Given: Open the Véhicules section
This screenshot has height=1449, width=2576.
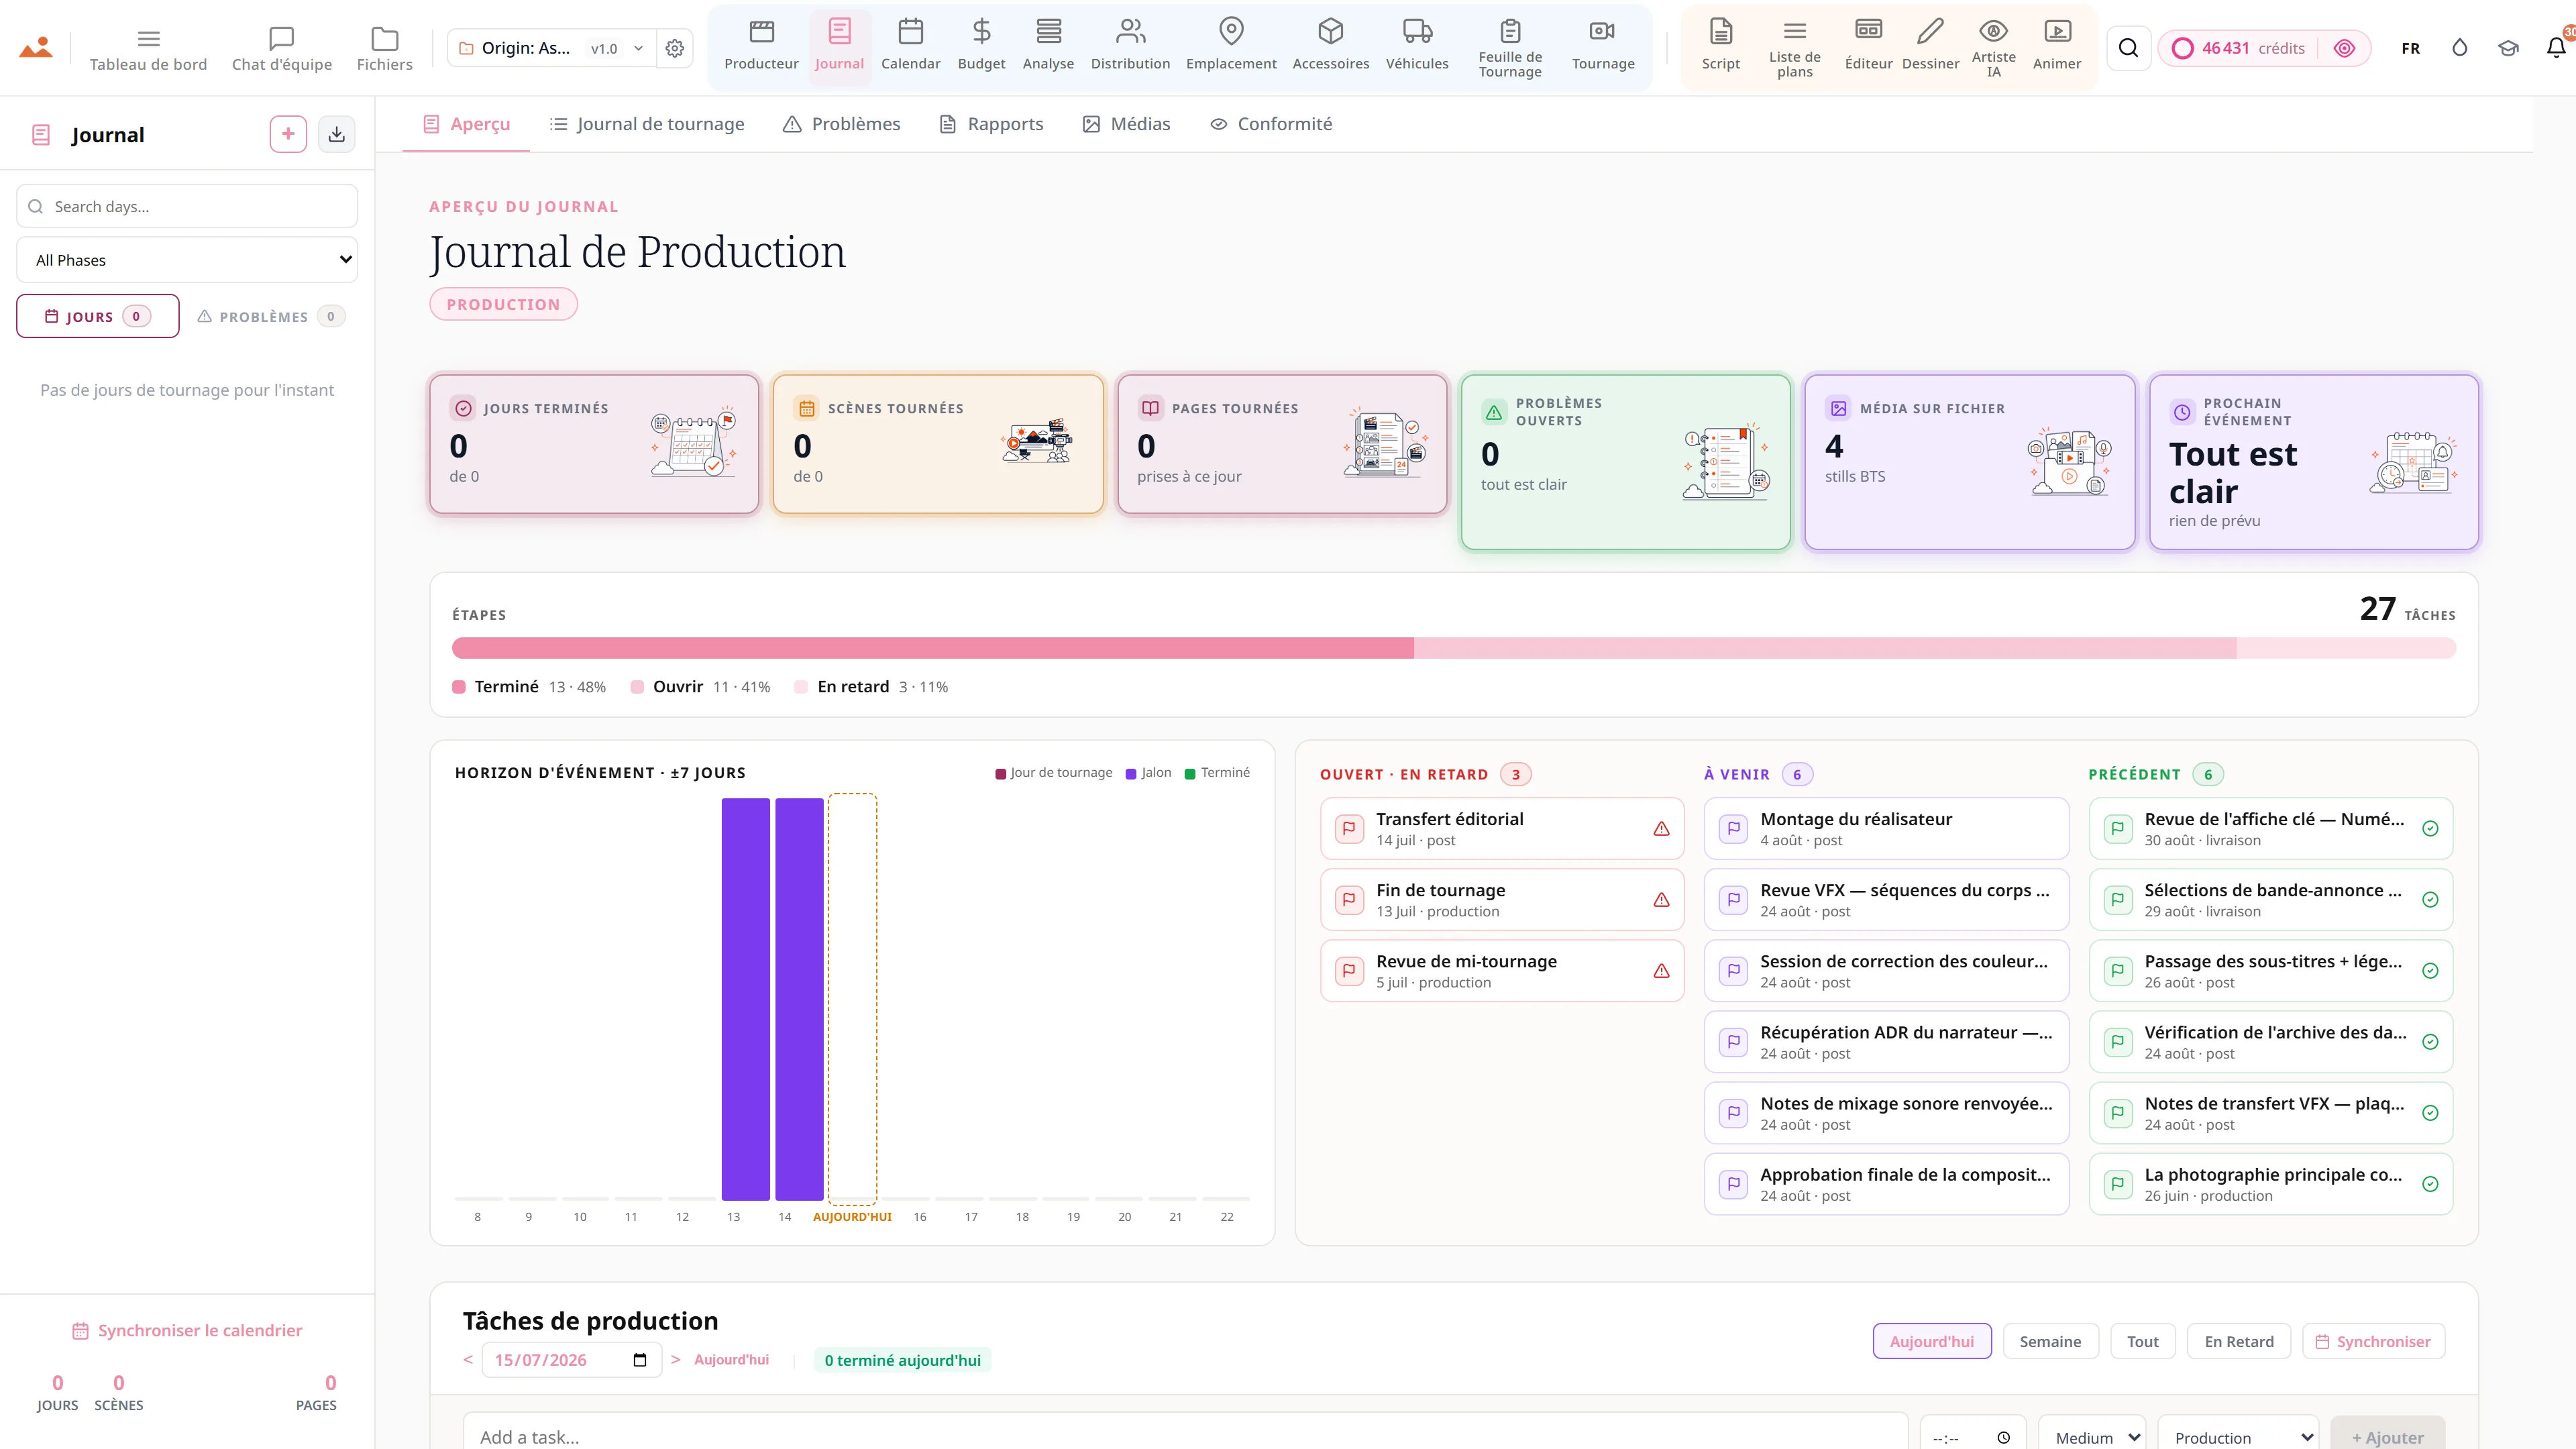Looking at the screenshot, I should [1416, 46].
